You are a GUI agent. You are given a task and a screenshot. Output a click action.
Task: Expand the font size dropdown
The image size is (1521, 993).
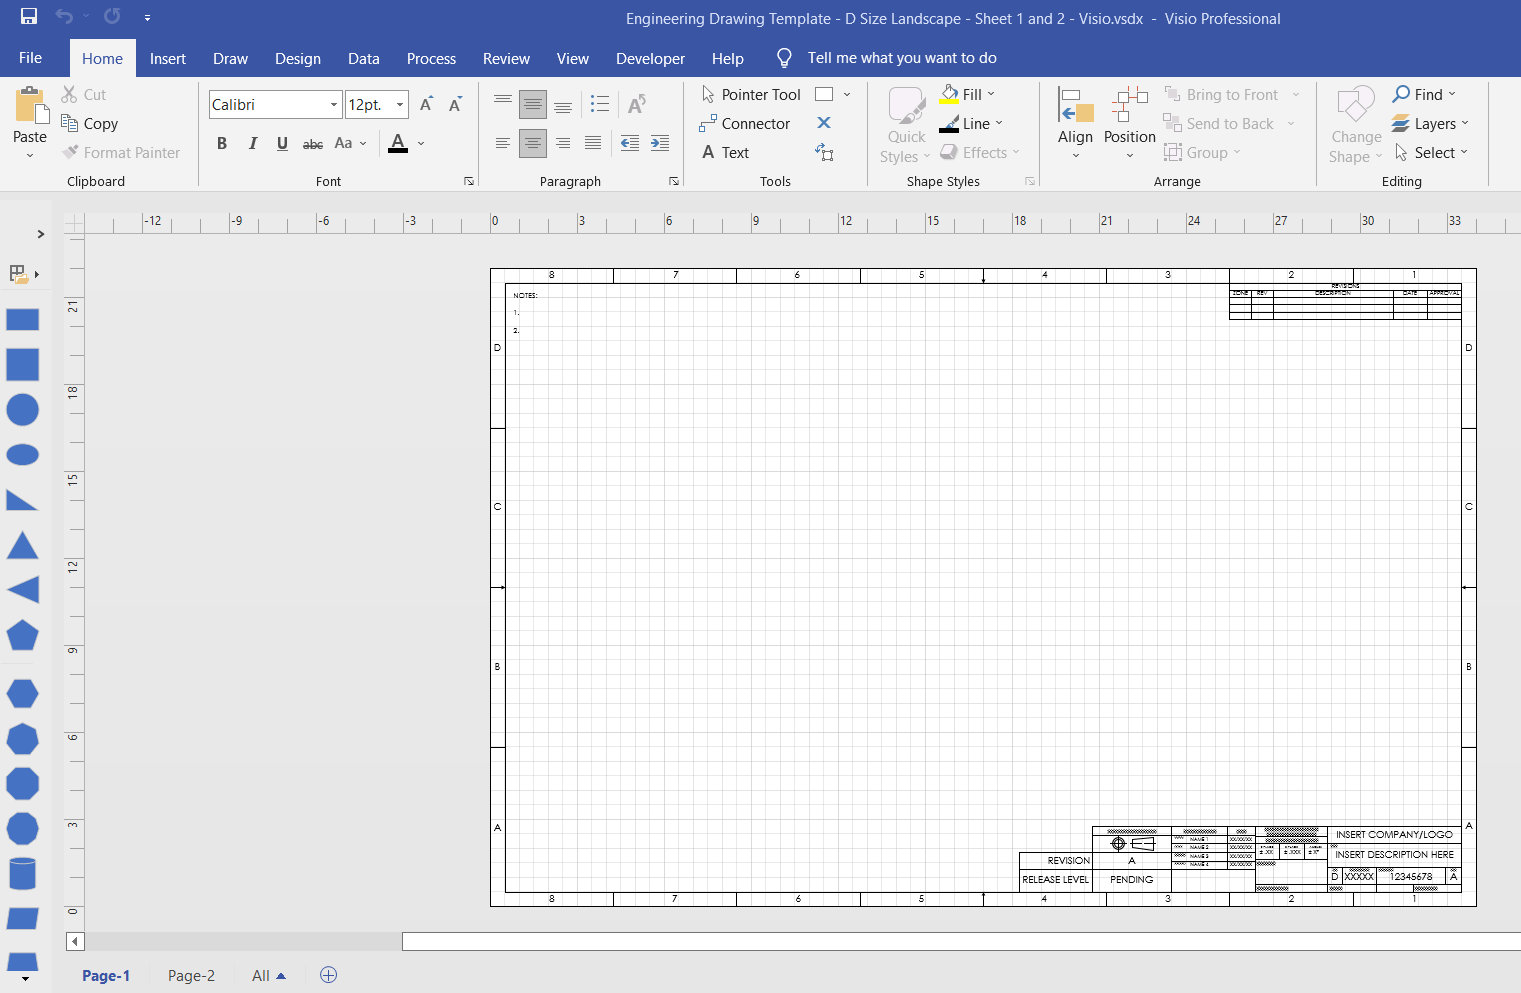tap(399, 104)
